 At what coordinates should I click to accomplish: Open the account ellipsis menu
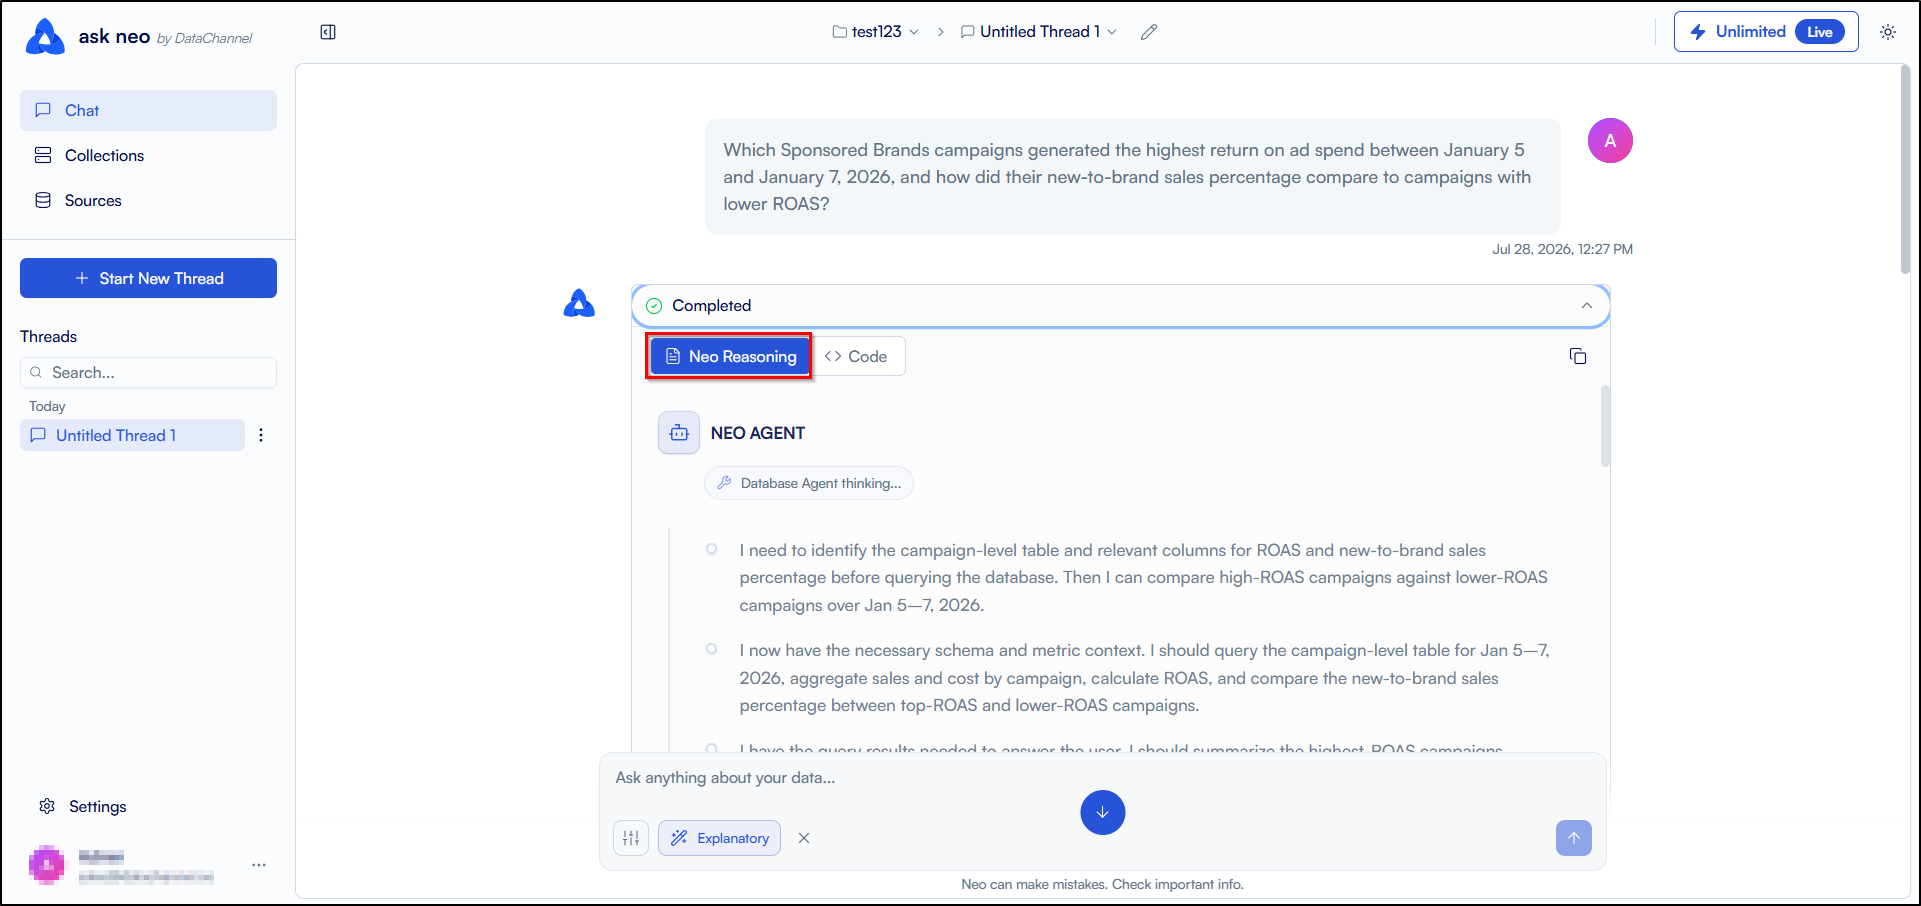[x=259, y=864]
